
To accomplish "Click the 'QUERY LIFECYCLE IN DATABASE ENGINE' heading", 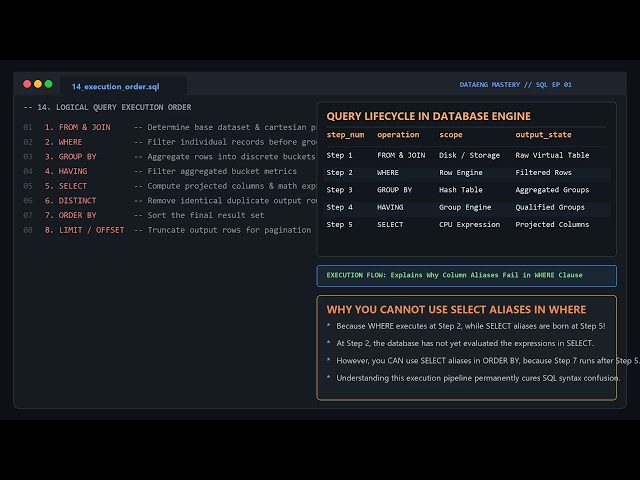I will point(429,116).
